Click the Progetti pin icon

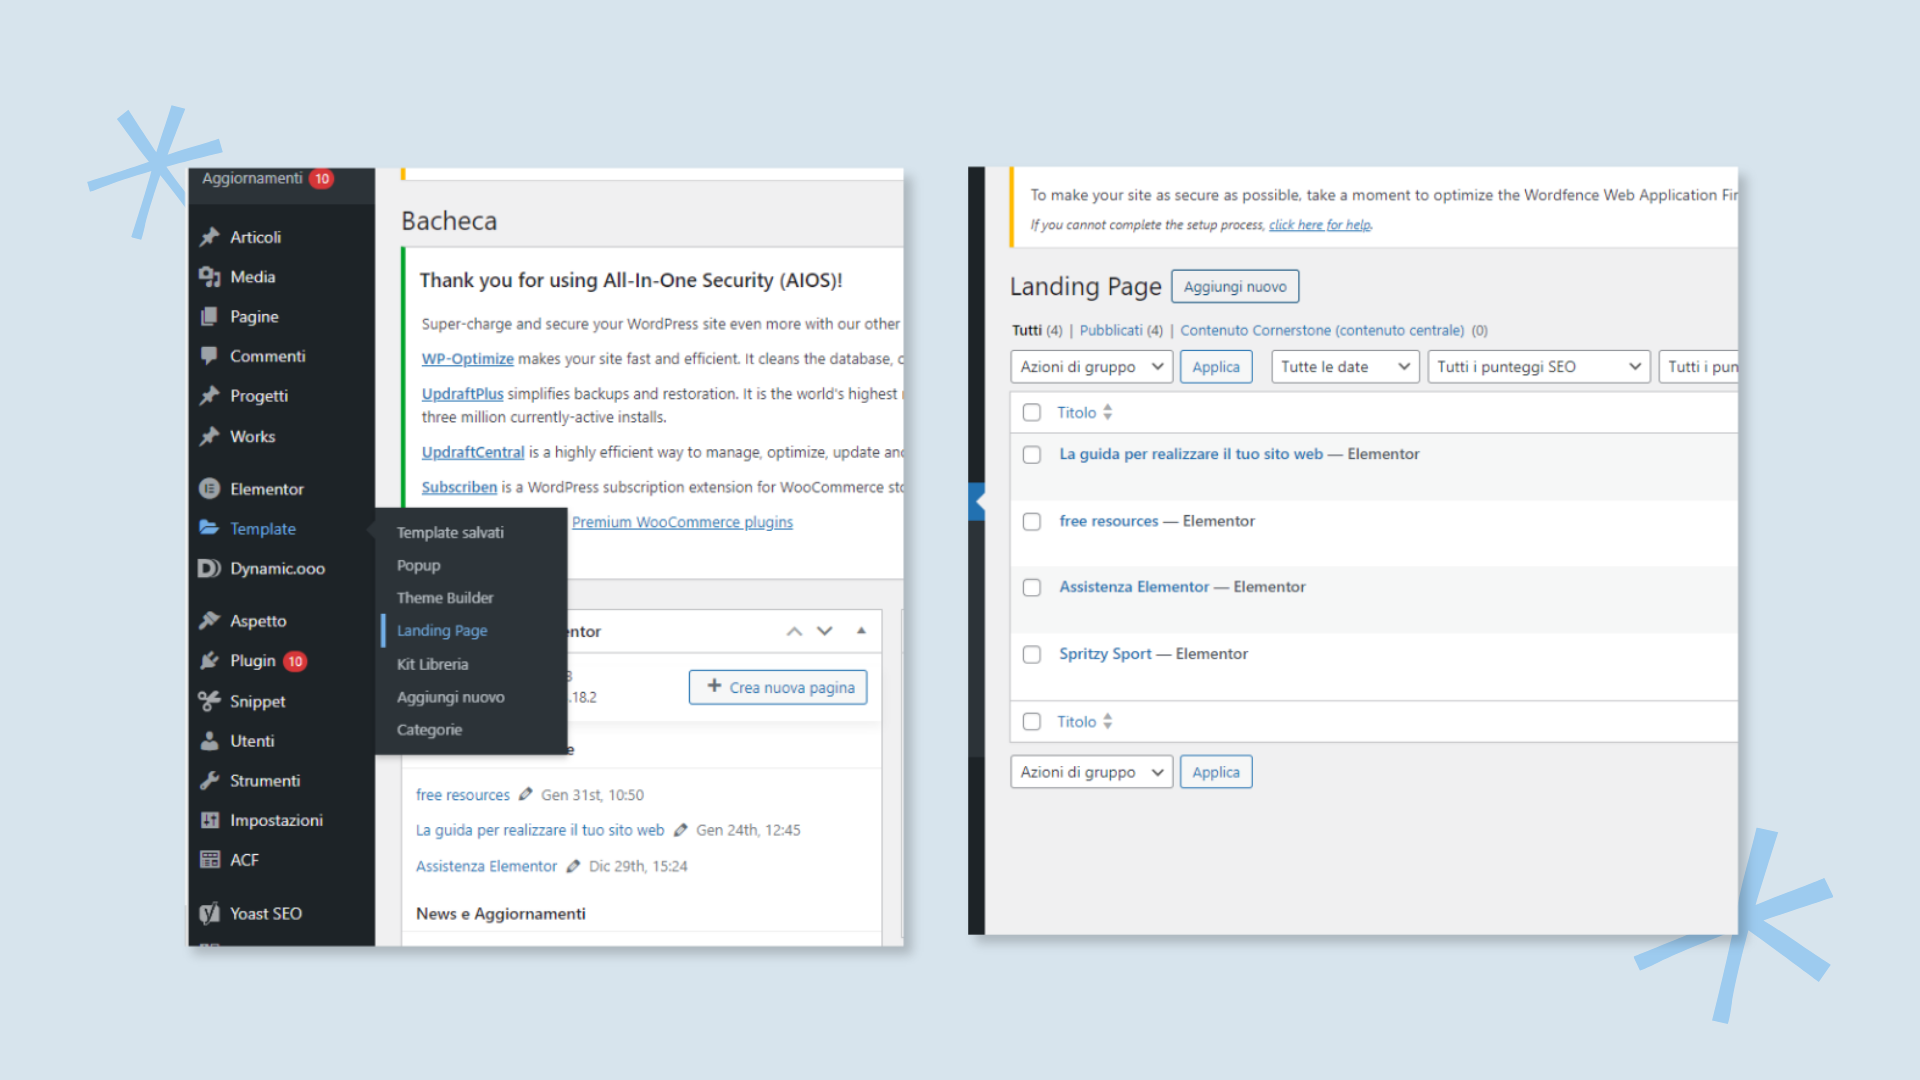click(209, 395)
